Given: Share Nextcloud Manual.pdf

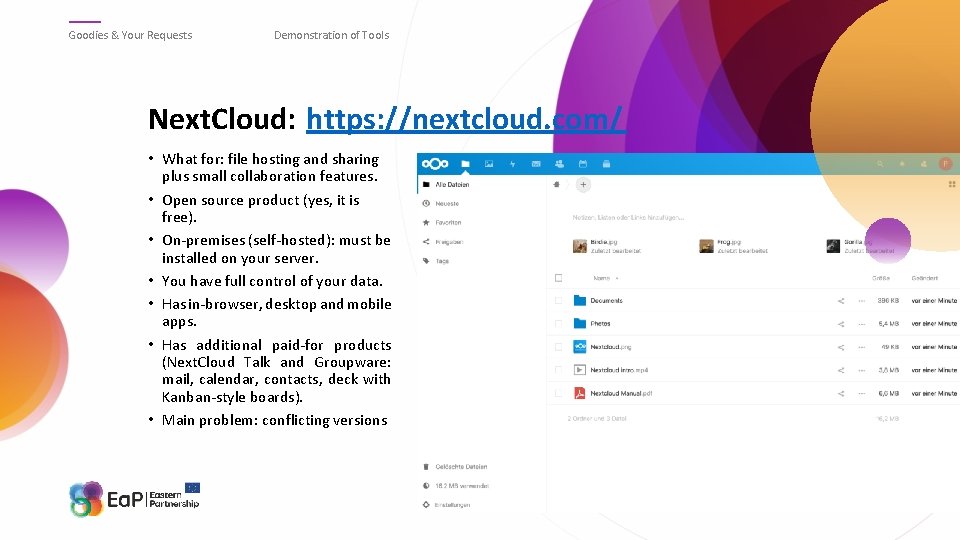Looking at the screenshot, I should [x=841, y=394].
